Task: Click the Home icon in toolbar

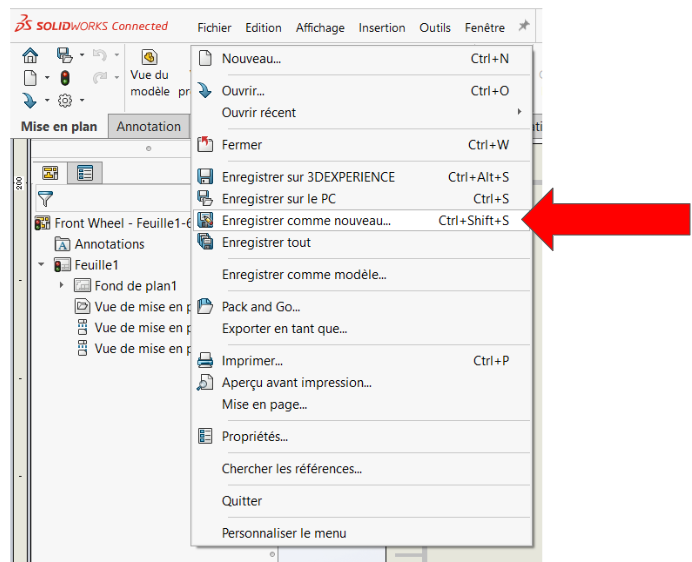Action: 30,55
